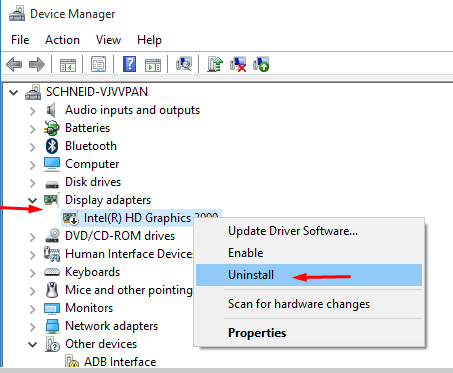This screenshot has width=453, height=373.
Task: Click the Other devices question mark icon
Action: tap(52, 344)
